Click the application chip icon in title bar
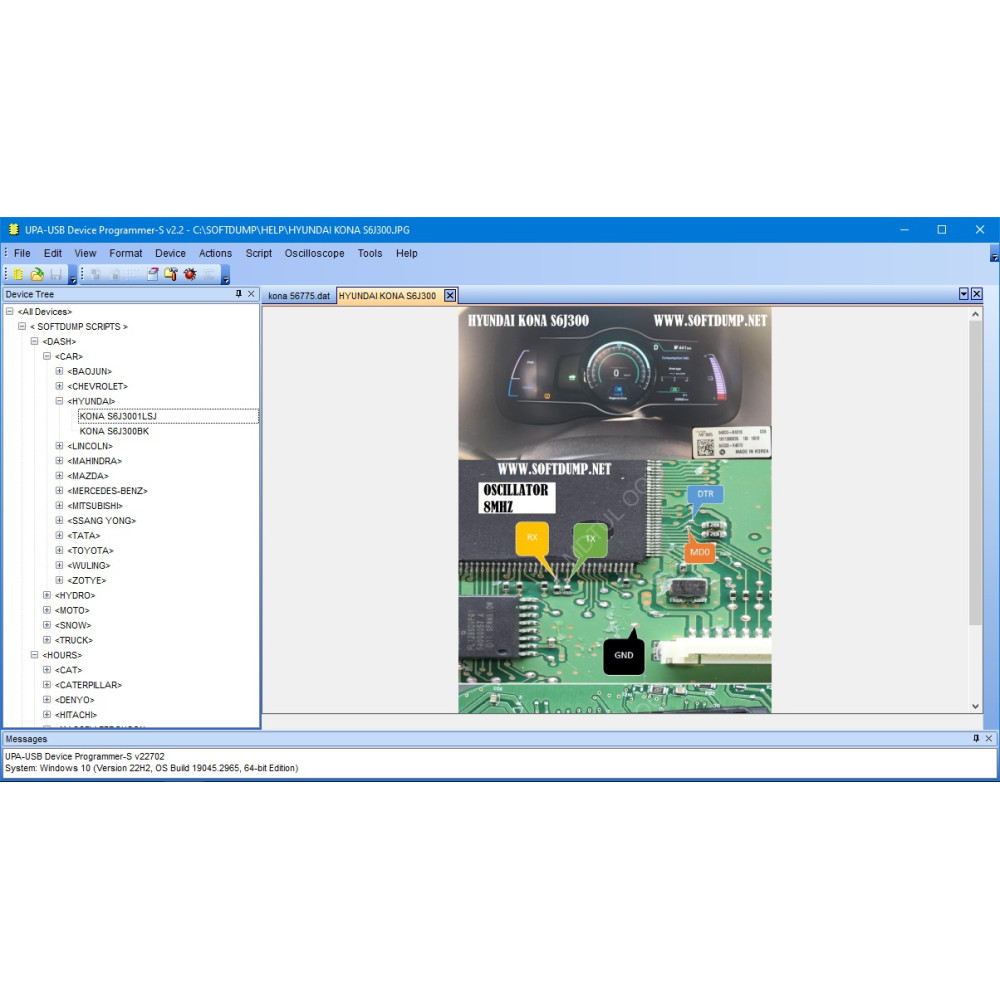The width and height of the screenshot is (1000, 1000). point(13,230)
